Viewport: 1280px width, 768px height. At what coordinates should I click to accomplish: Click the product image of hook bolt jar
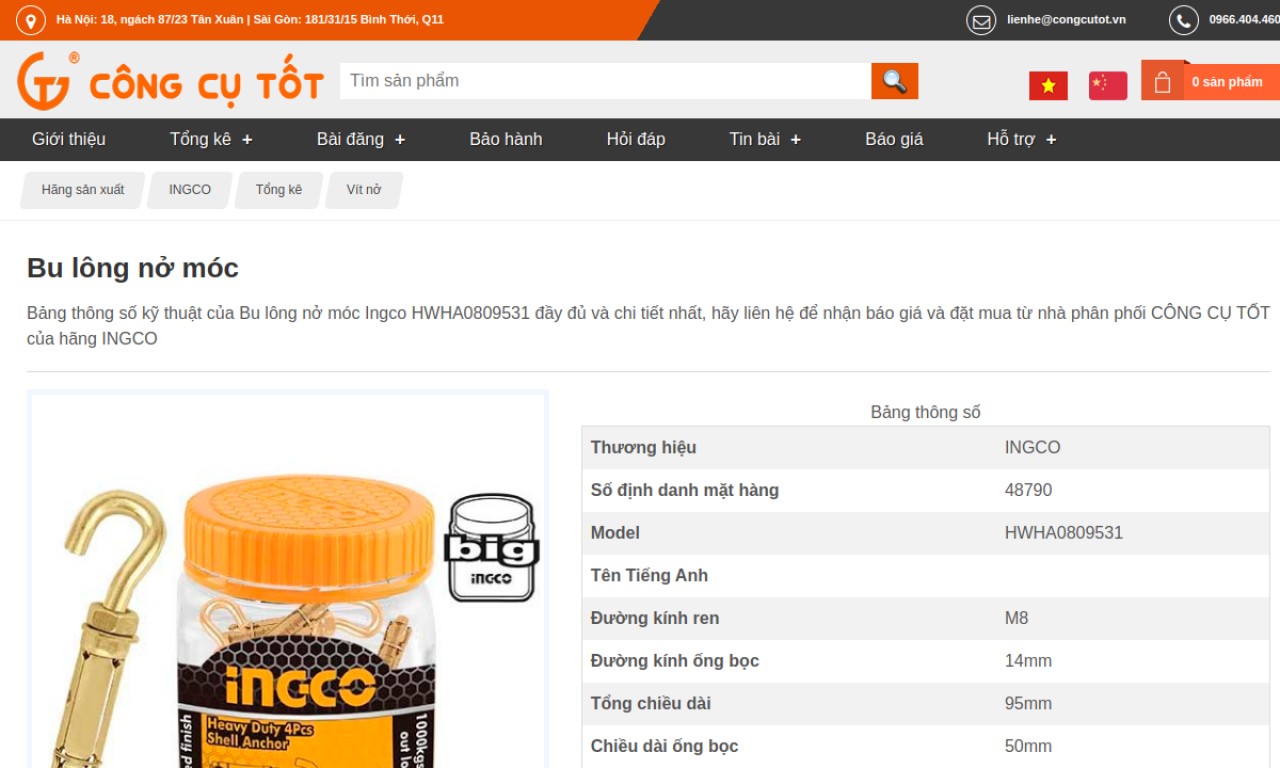pos(288,580)
